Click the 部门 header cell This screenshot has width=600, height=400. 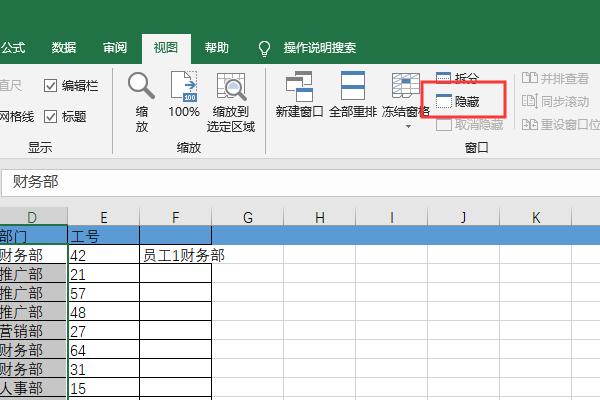[33, 235]
